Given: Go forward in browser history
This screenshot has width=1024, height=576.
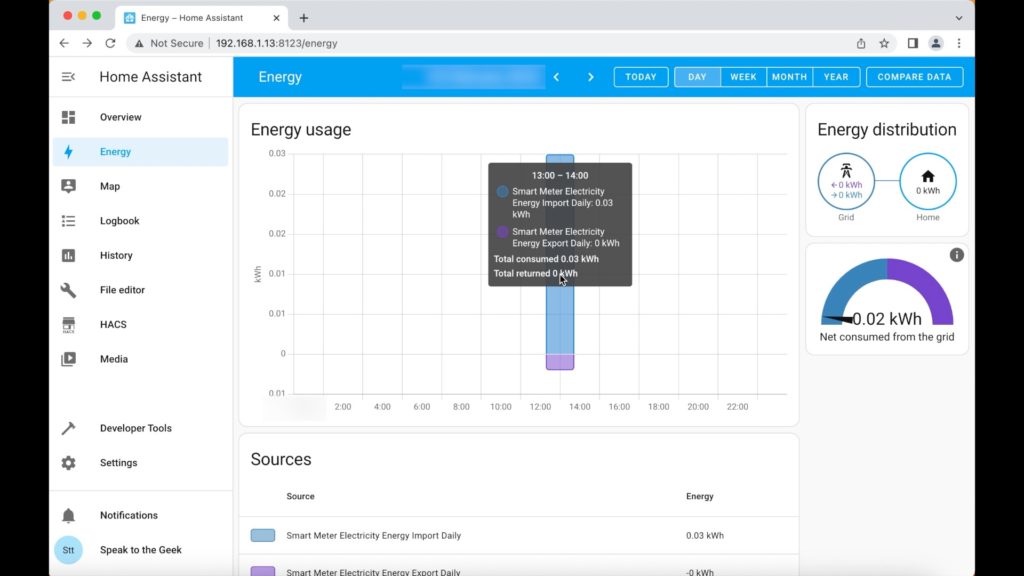Looking at the screenshot, I should [87, 43].
